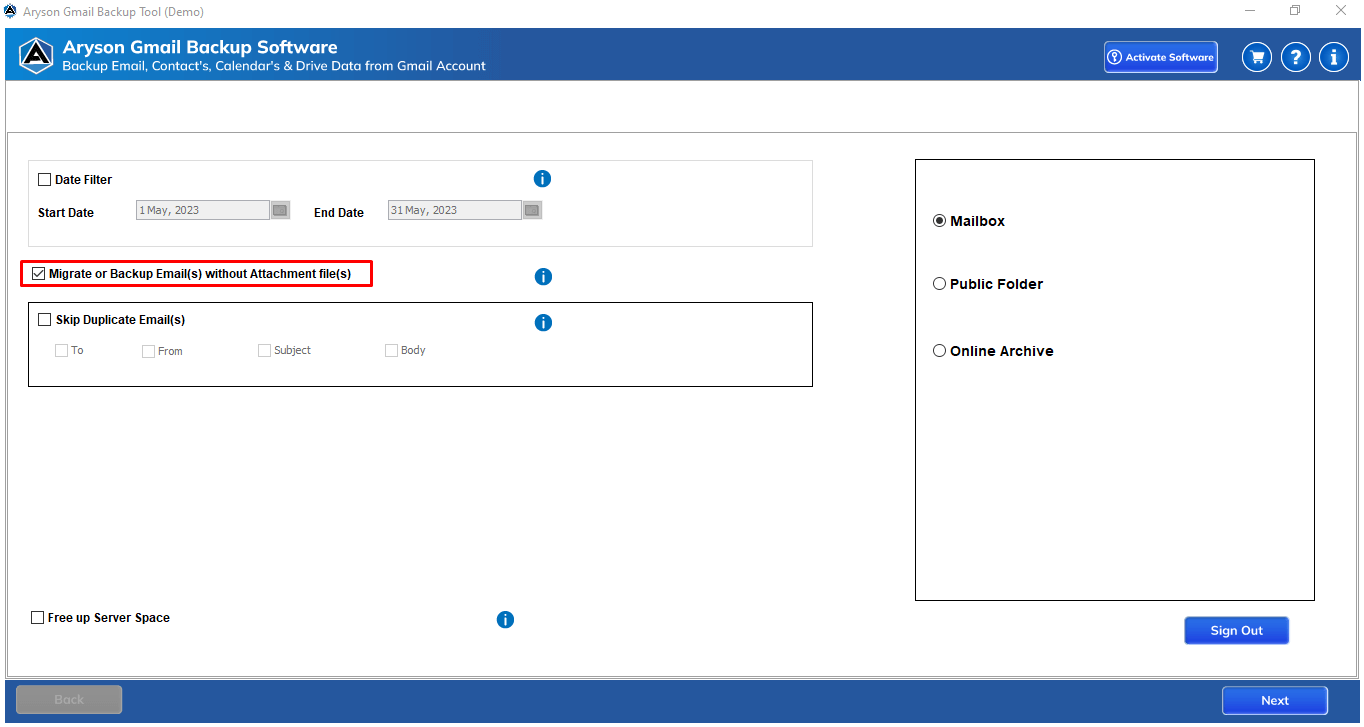The image size is (1364, 727).
Task: Close the Aryson Gmail Backup Tool window
Action: pyautogui.click(x=1341, y=11)
